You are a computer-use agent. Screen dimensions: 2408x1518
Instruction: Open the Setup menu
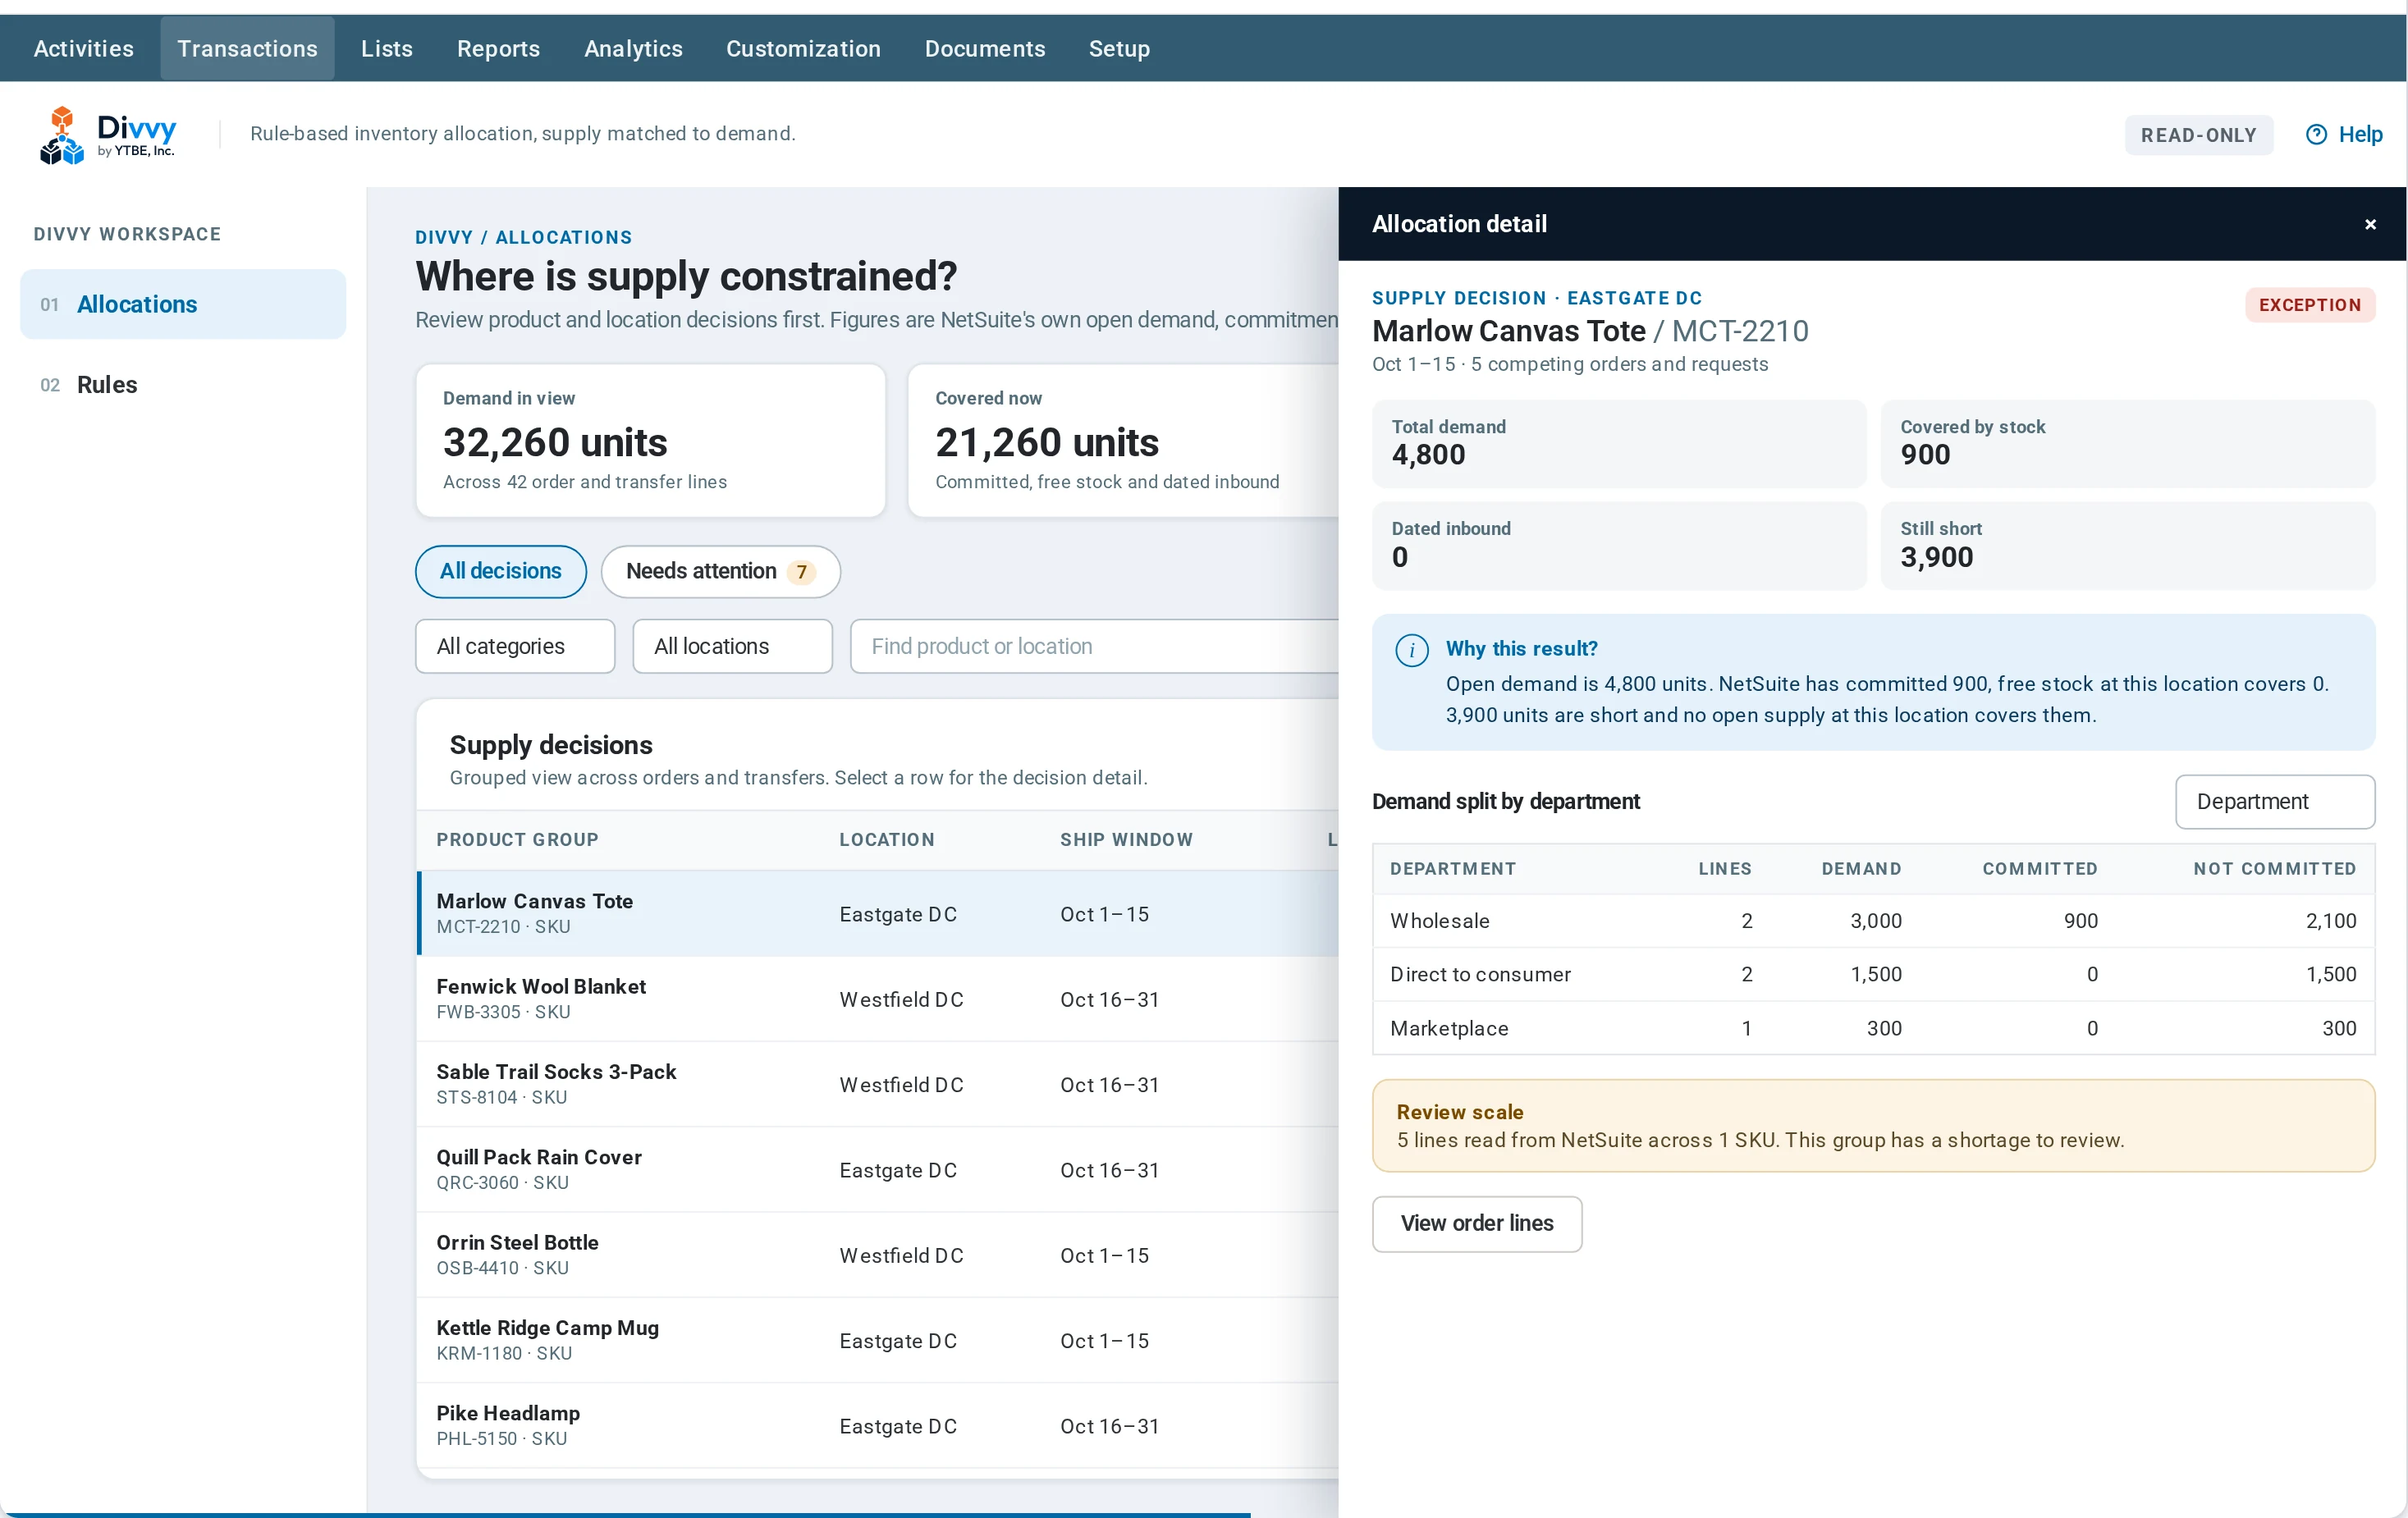1119,48
